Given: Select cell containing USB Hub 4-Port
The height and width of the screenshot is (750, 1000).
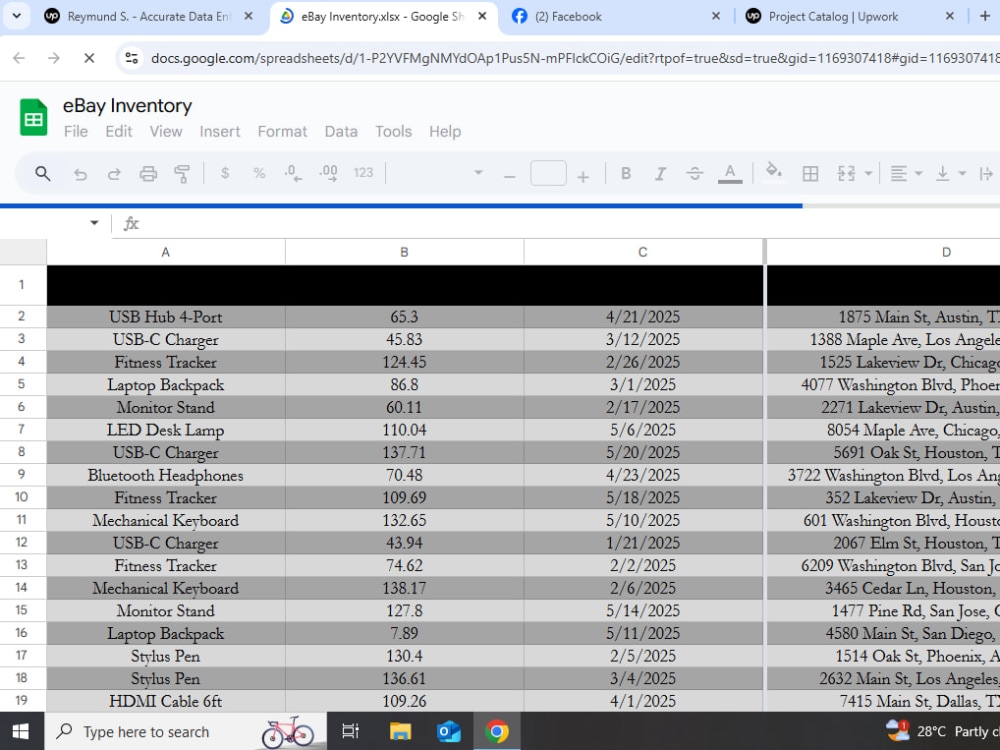Looking at the screenshot, I should [x=166, y=317].
